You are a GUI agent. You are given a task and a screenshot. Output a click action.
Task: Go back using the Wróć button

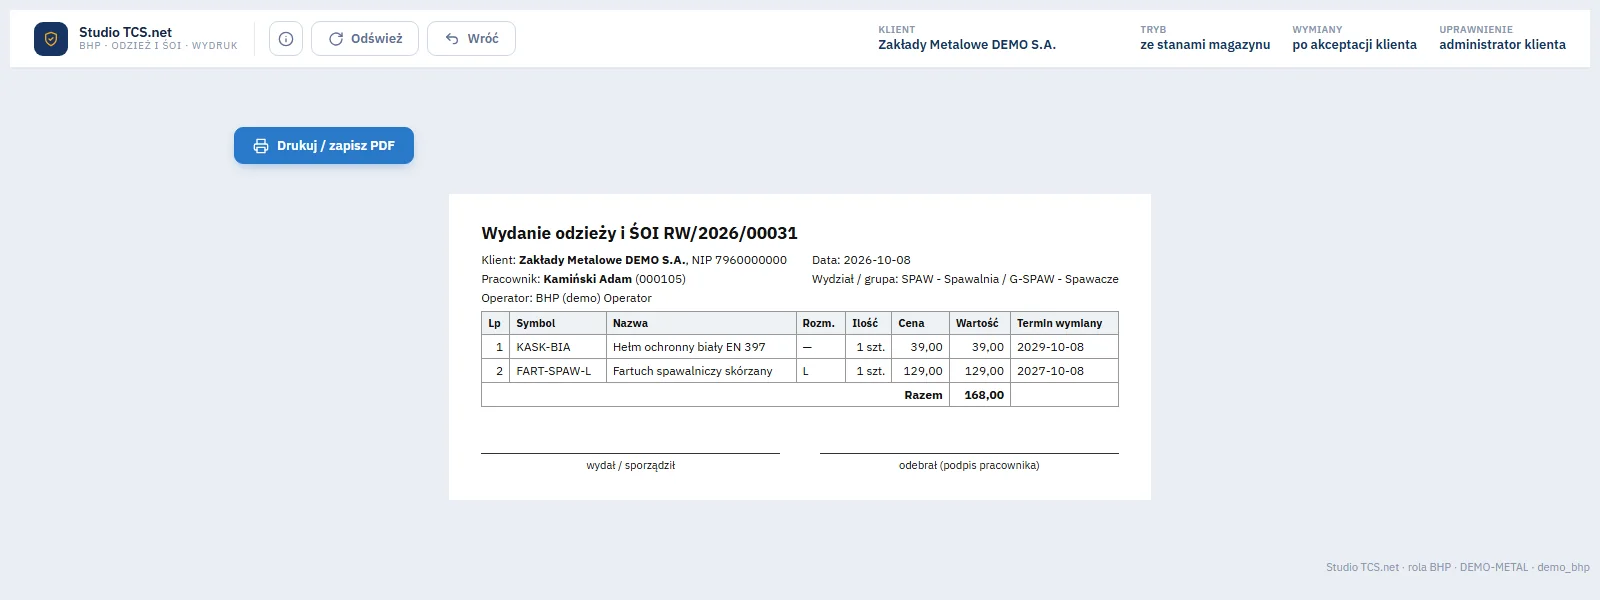point(471,39)
